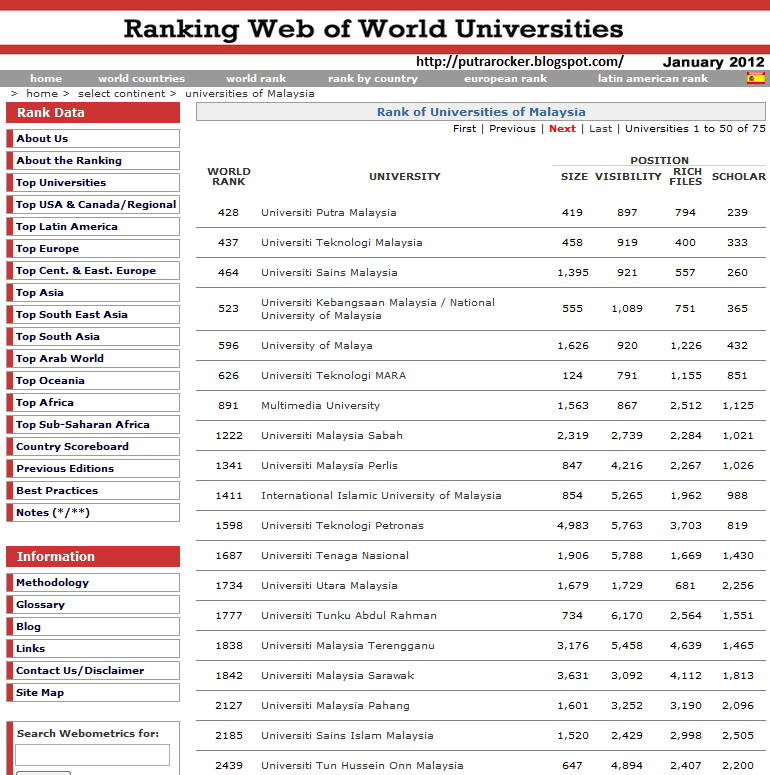Open Top USA & Canada/Regional link
The image size is (770, 775).
coord(93,205)
